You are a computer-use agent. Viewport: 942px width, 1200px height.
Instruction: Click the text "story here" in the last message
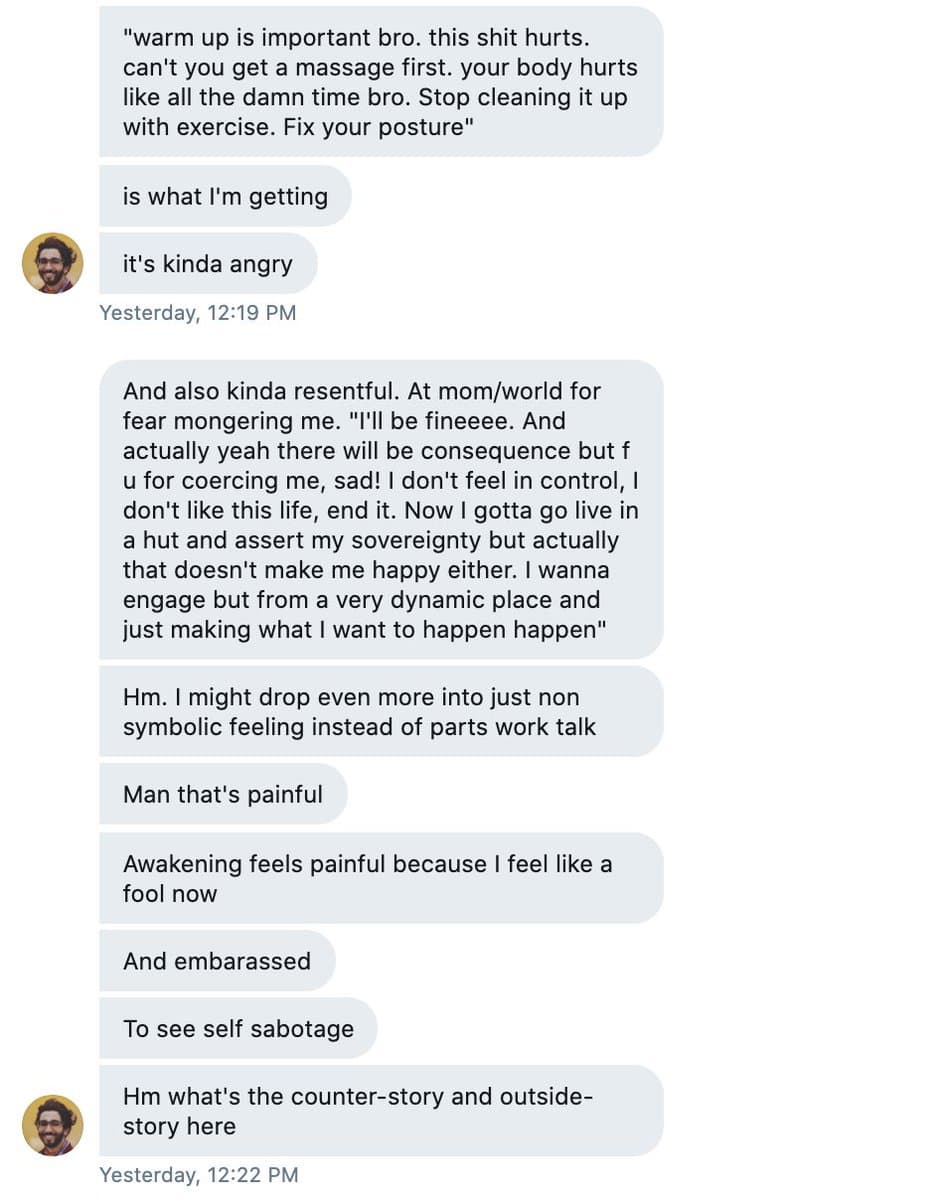179,1126
